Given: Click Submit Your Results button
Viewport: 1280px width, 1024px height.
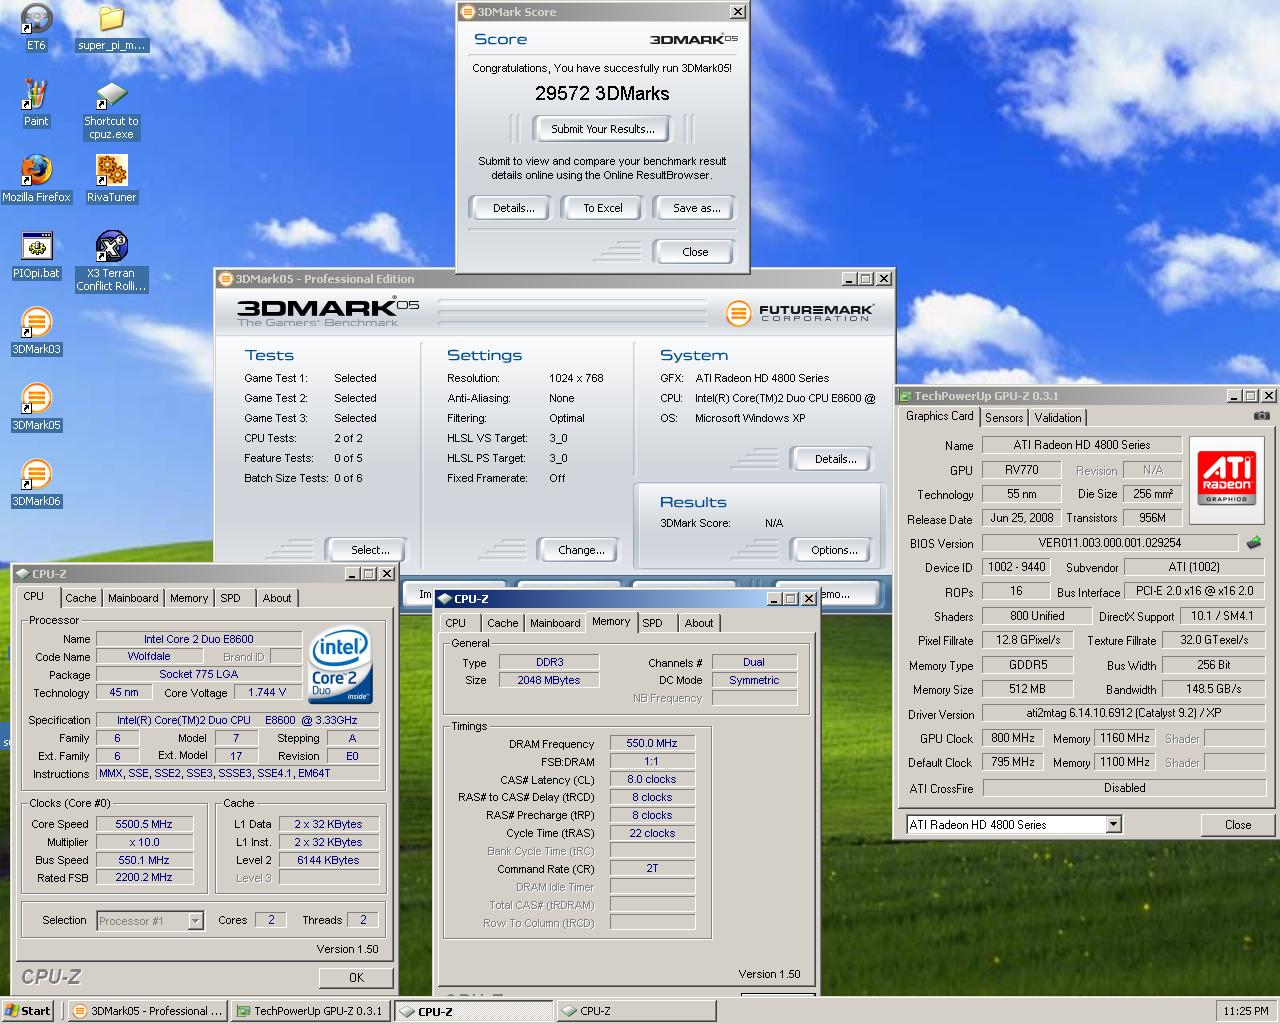Looking at the screenshot, I should [603, 129].
